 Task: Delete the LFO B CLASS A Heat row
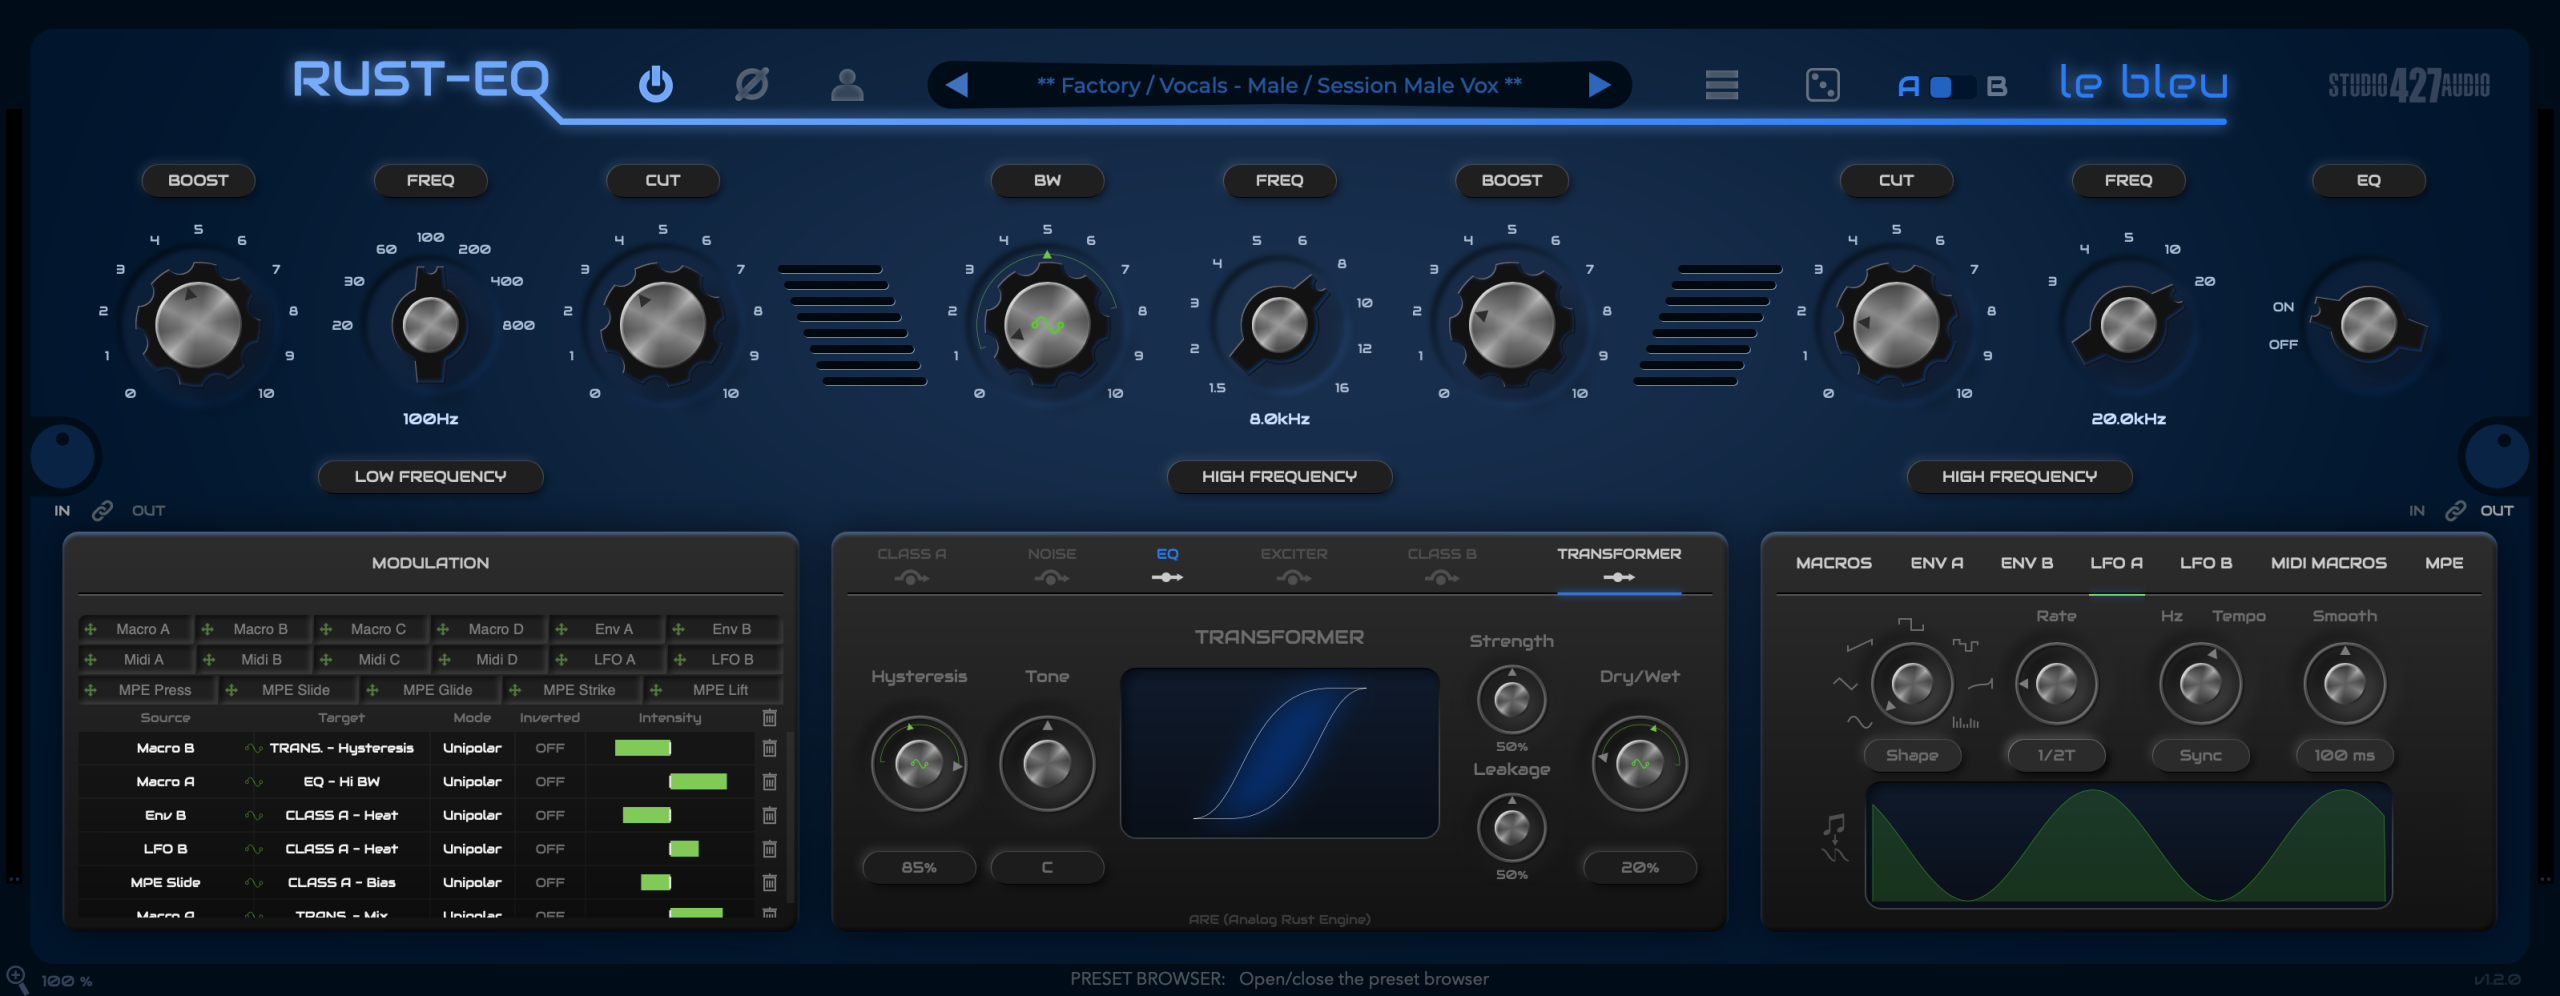(769, 849)
